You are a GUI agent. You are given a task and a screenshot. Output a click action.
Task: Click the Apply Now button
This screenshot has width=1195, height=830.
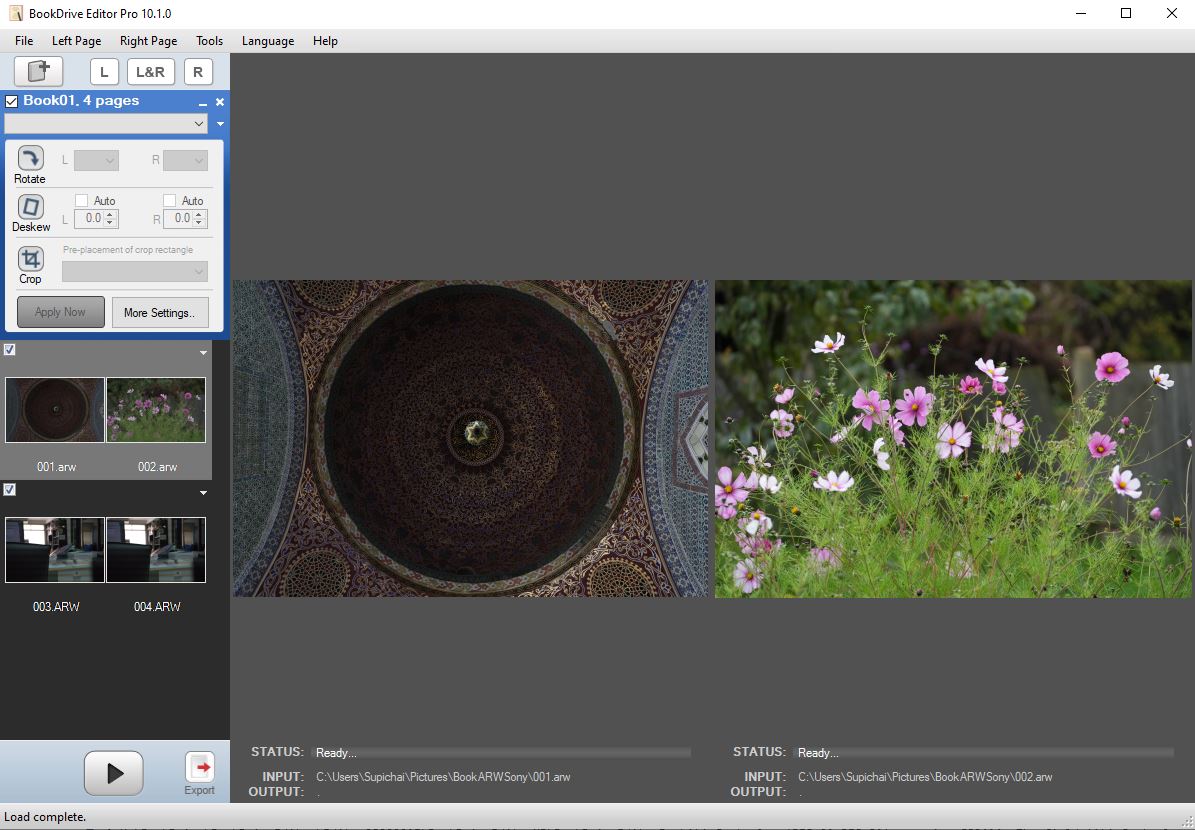point(61,312)
